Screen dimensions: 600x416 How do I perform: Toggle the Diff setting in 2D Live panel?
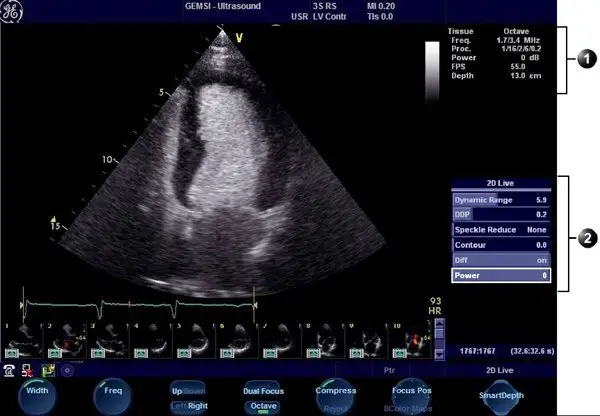coord(500,258)
